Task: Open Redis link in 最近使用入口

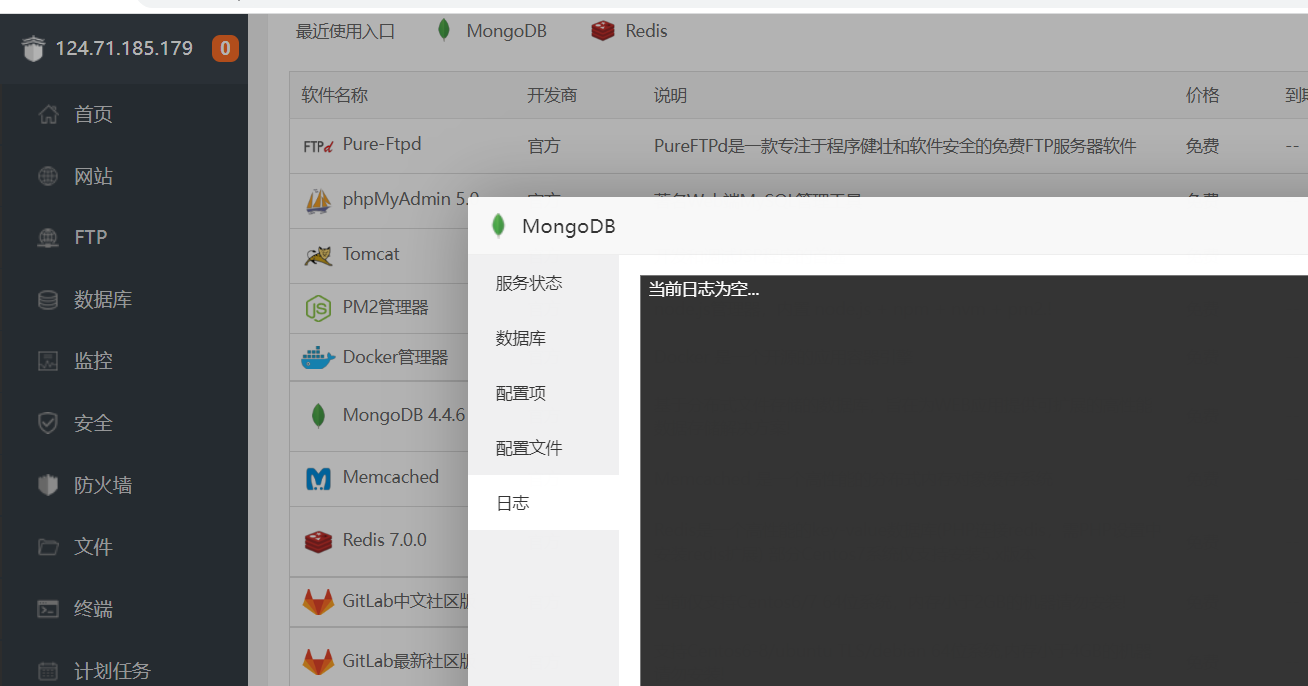Action: 646,31
